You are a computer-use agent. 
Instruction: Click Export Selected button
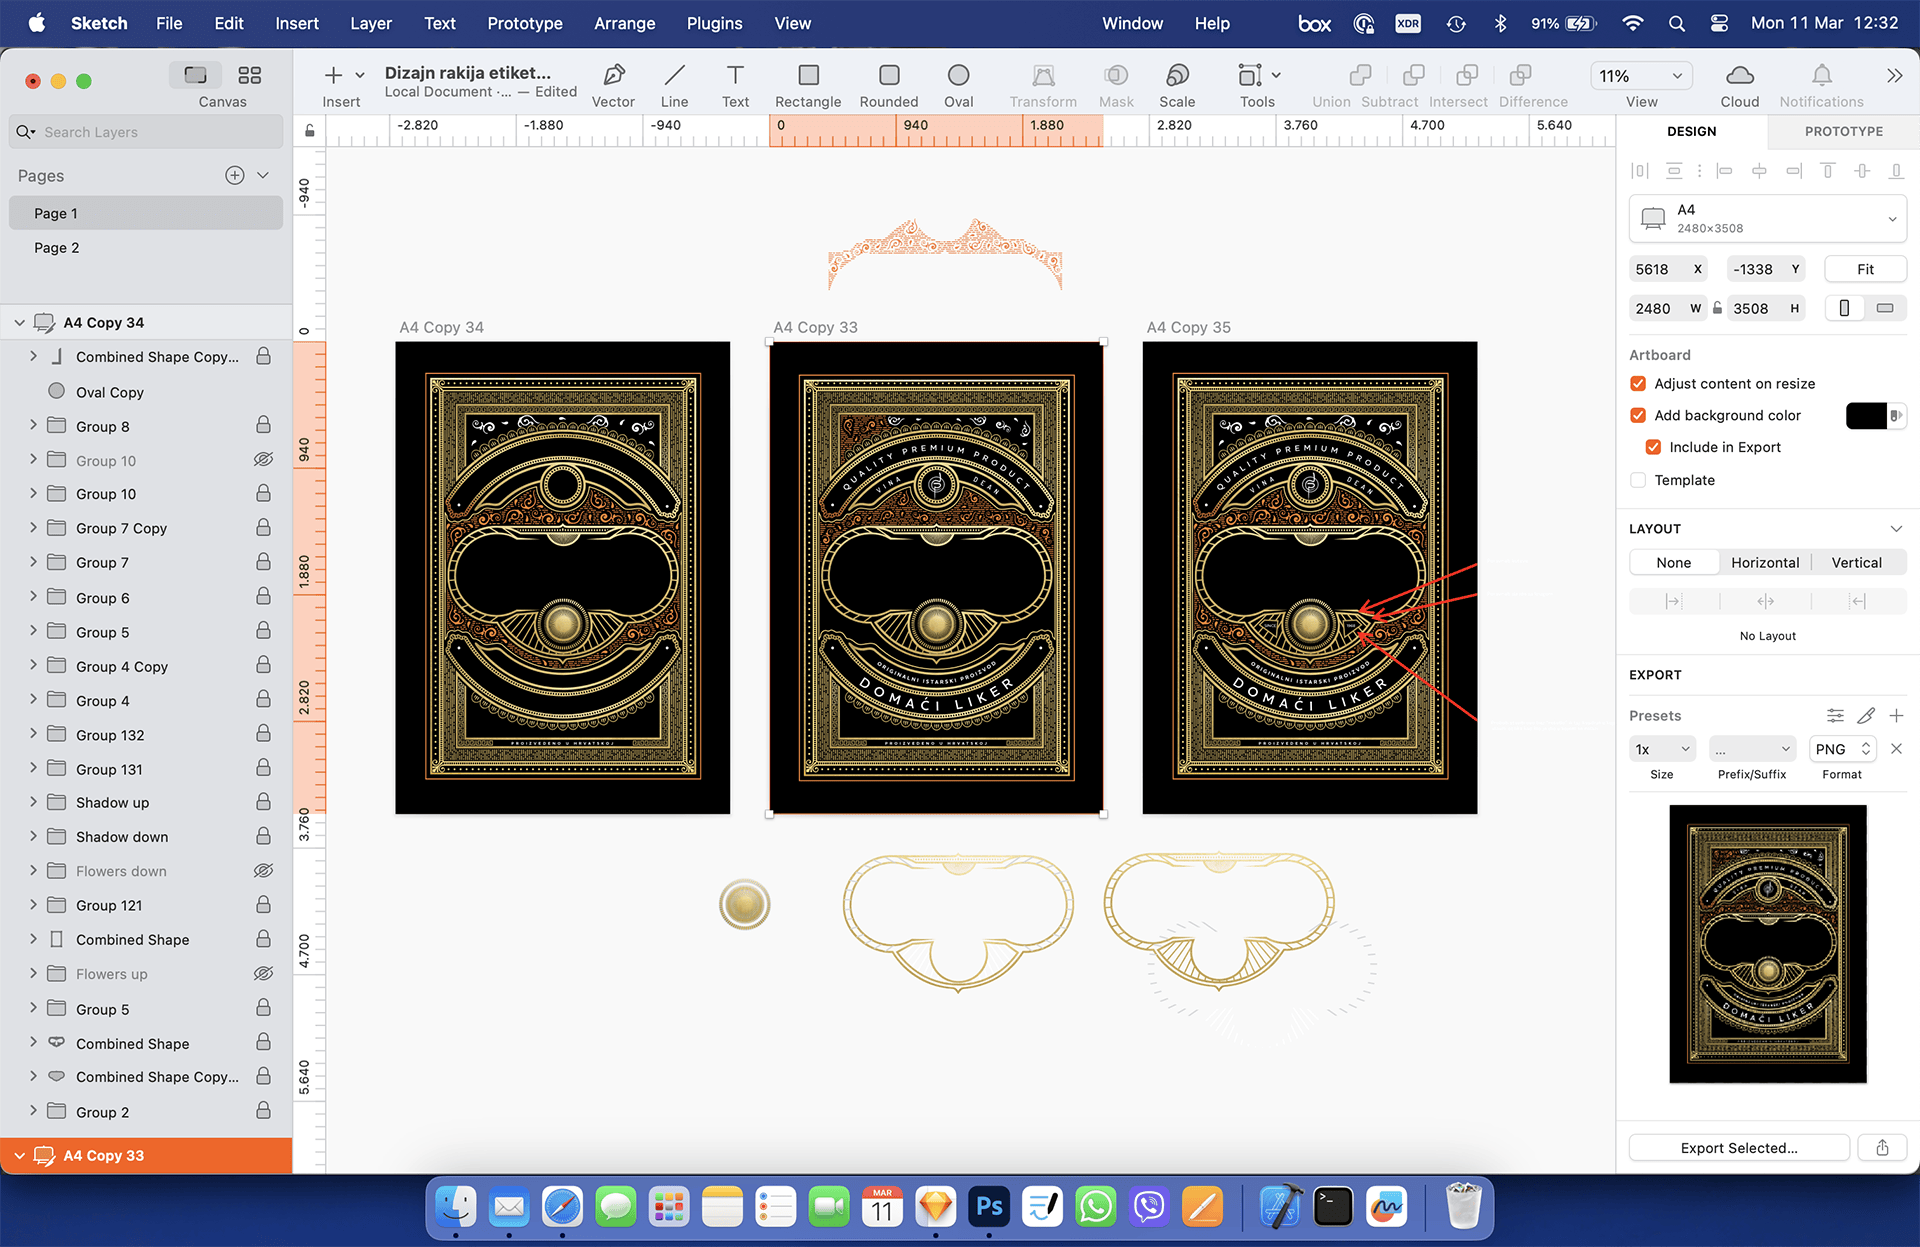[x=1738, y=1148]
